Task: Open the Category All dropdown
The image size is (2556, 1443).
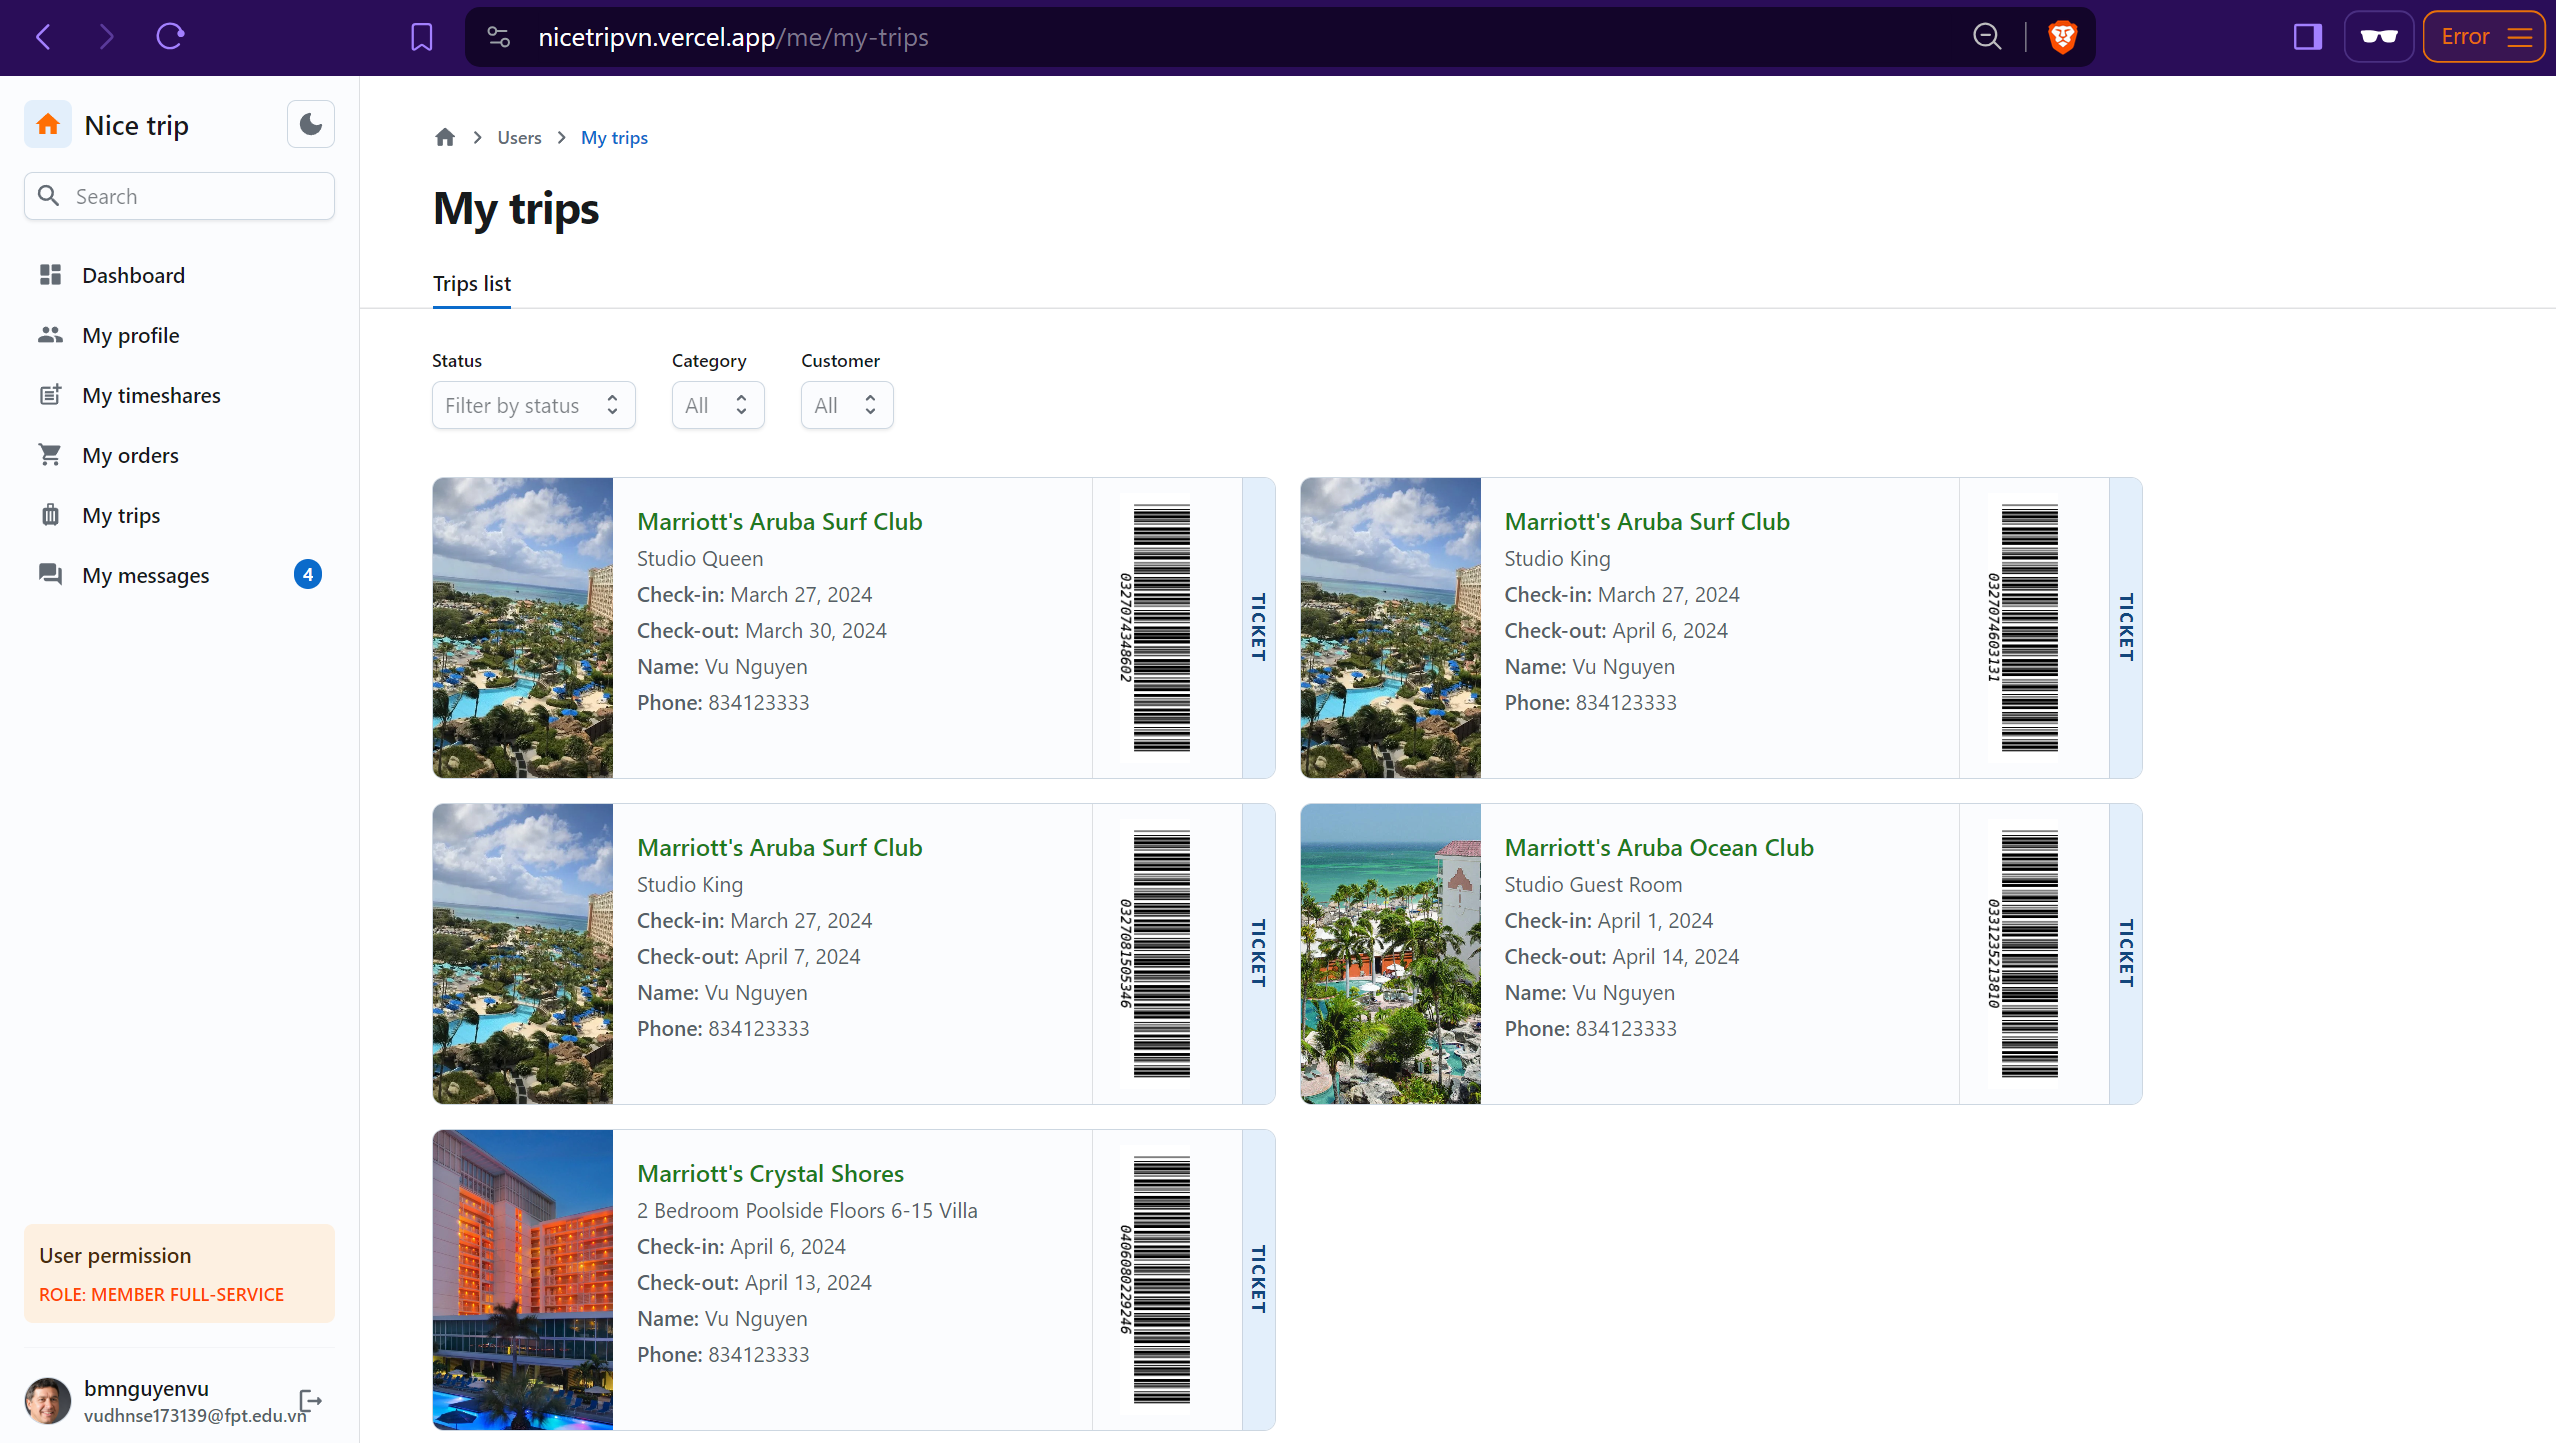Action: click(x=718, y=405)
